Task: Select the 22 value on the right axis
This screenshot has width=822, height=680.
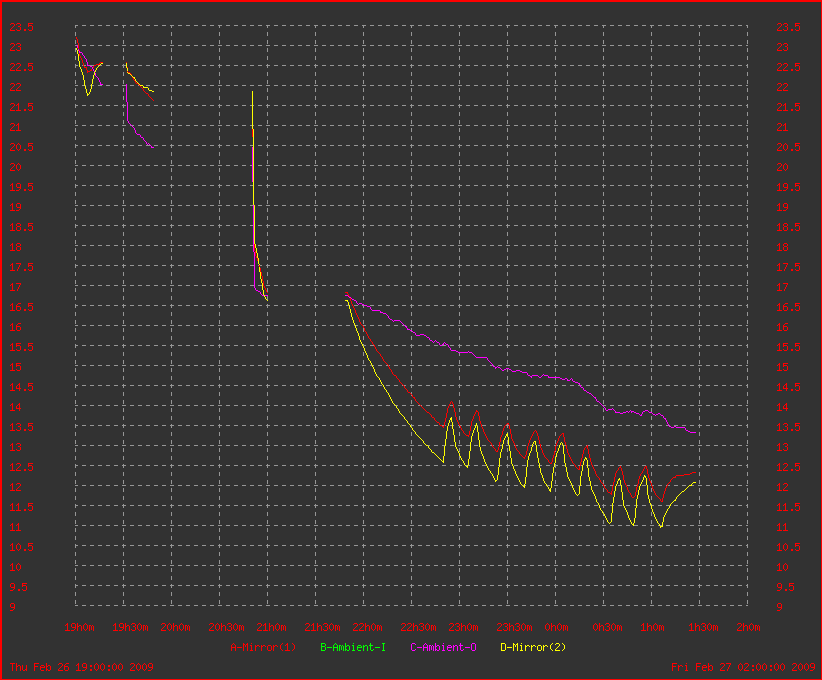Action: click(x=782, y=87)
